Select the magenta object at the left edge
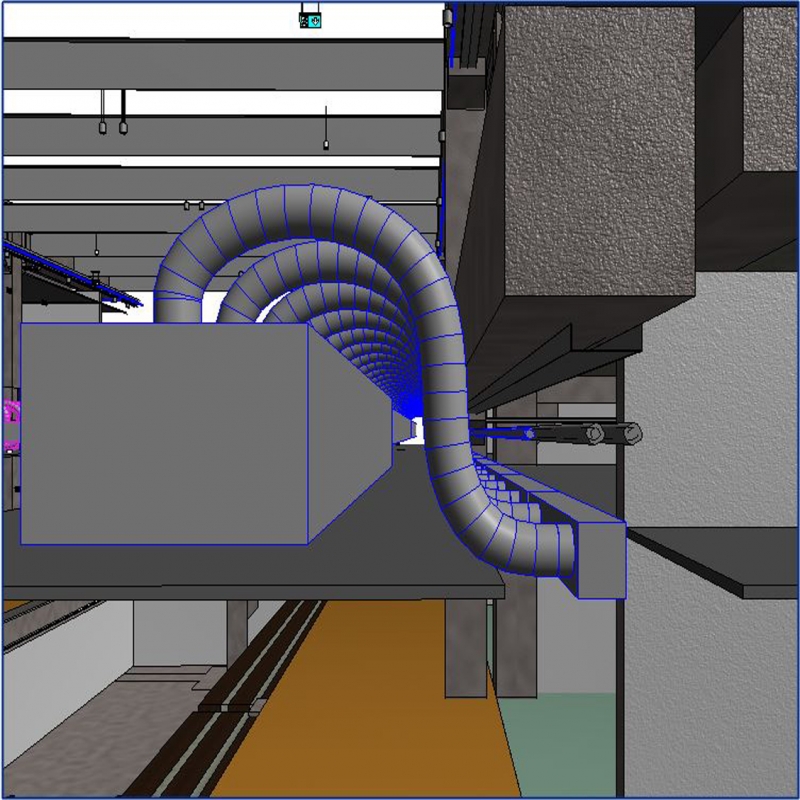This screenshot has width=800, height=800. click(x=13, y=424)
